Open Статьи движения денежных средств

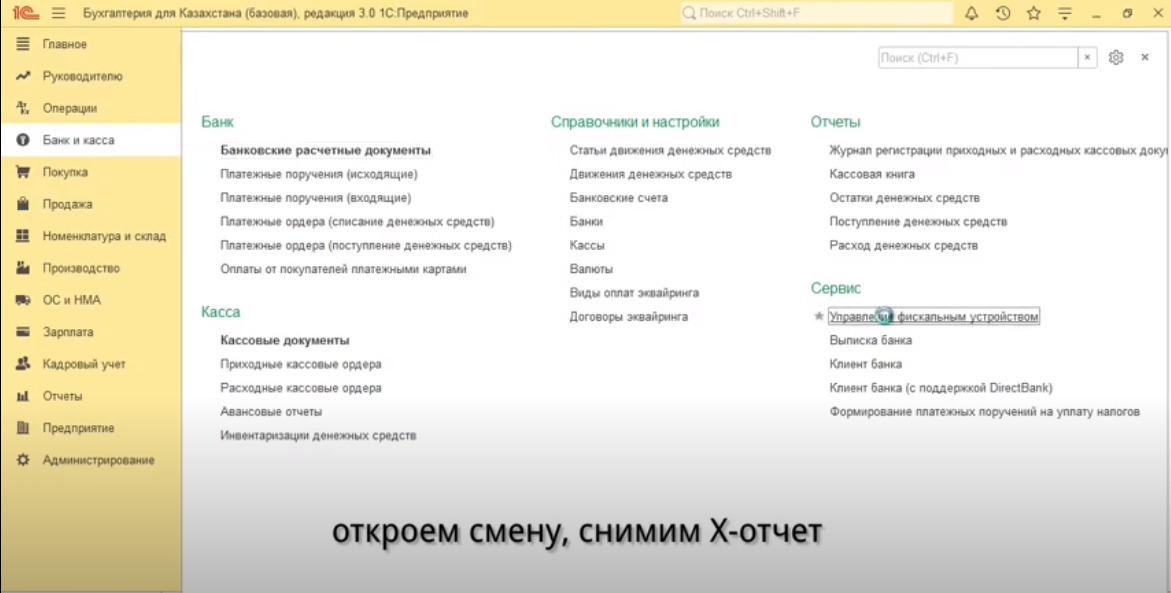[x=671, y=151]
